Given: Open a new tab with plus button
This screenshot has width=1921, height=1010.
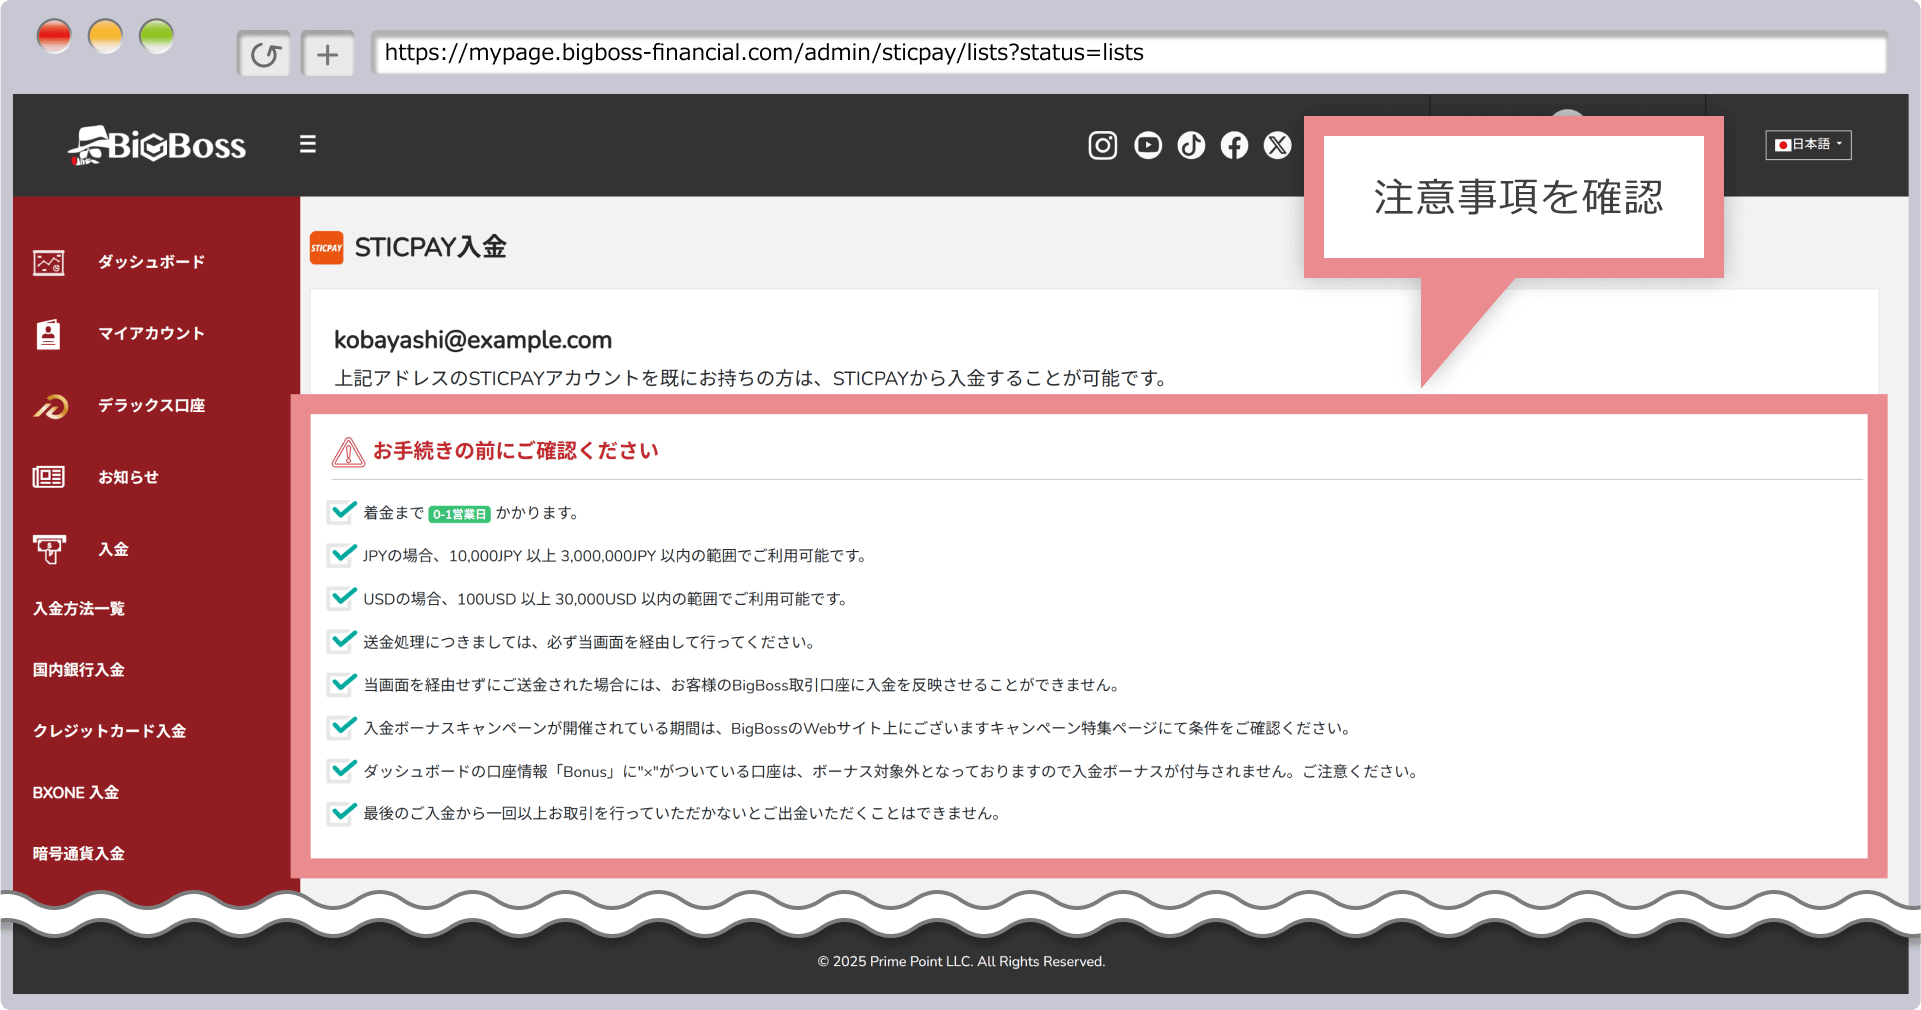Looking at the screenshot, I should pyautogui.click(x=327, y=54).
